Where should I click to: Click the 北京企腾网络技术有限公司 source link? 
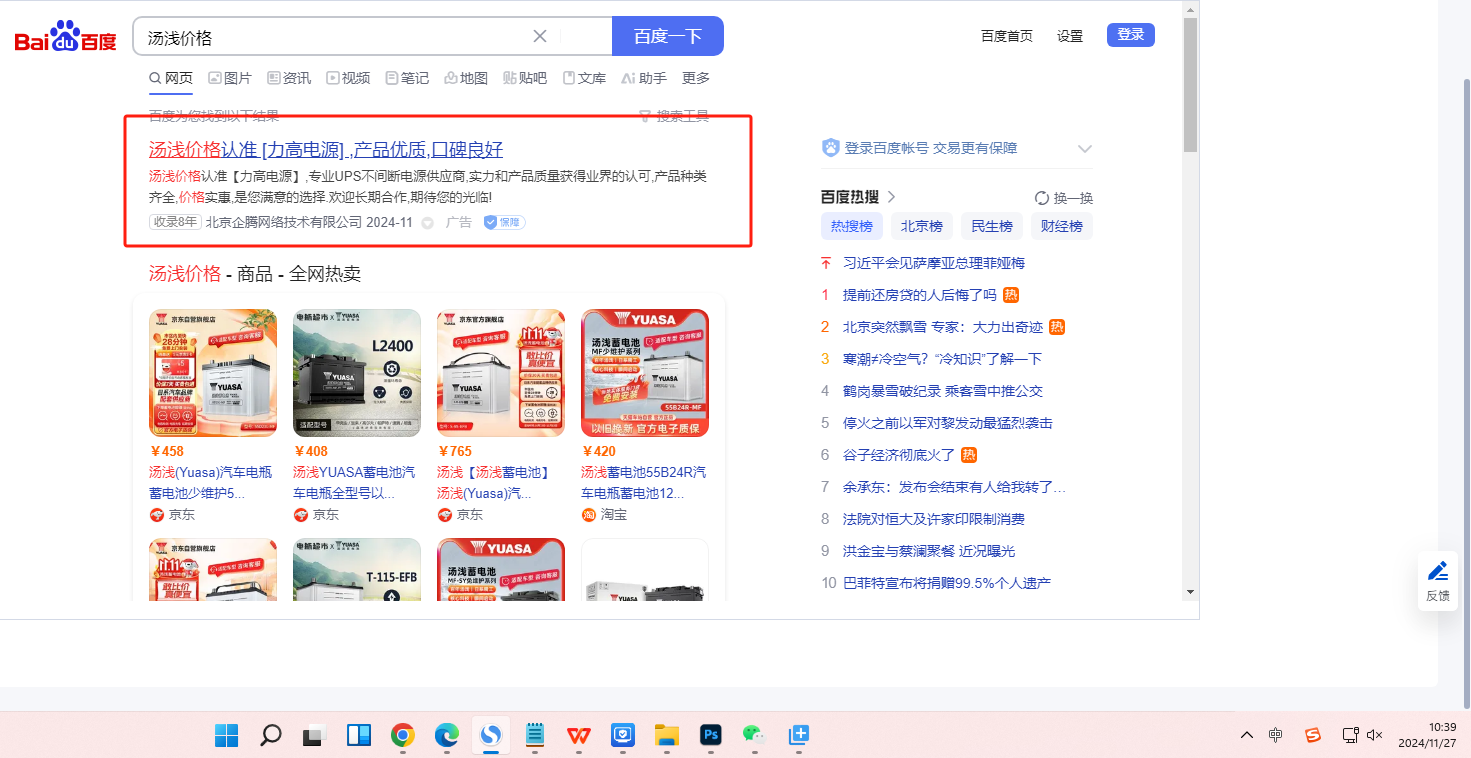284,222
